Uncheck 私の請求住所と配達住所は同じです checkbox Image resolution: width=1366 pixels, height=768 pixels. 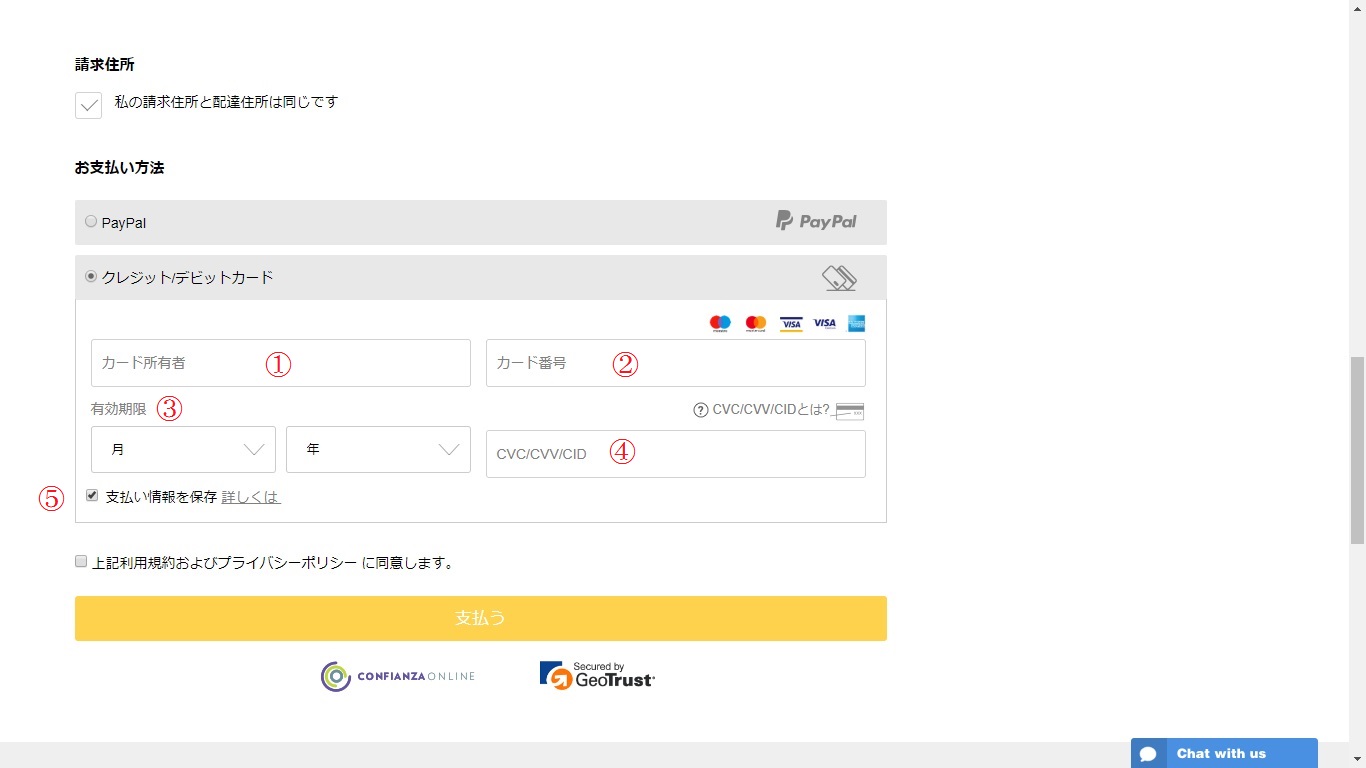pyautogui.click(x=89, y=105)
